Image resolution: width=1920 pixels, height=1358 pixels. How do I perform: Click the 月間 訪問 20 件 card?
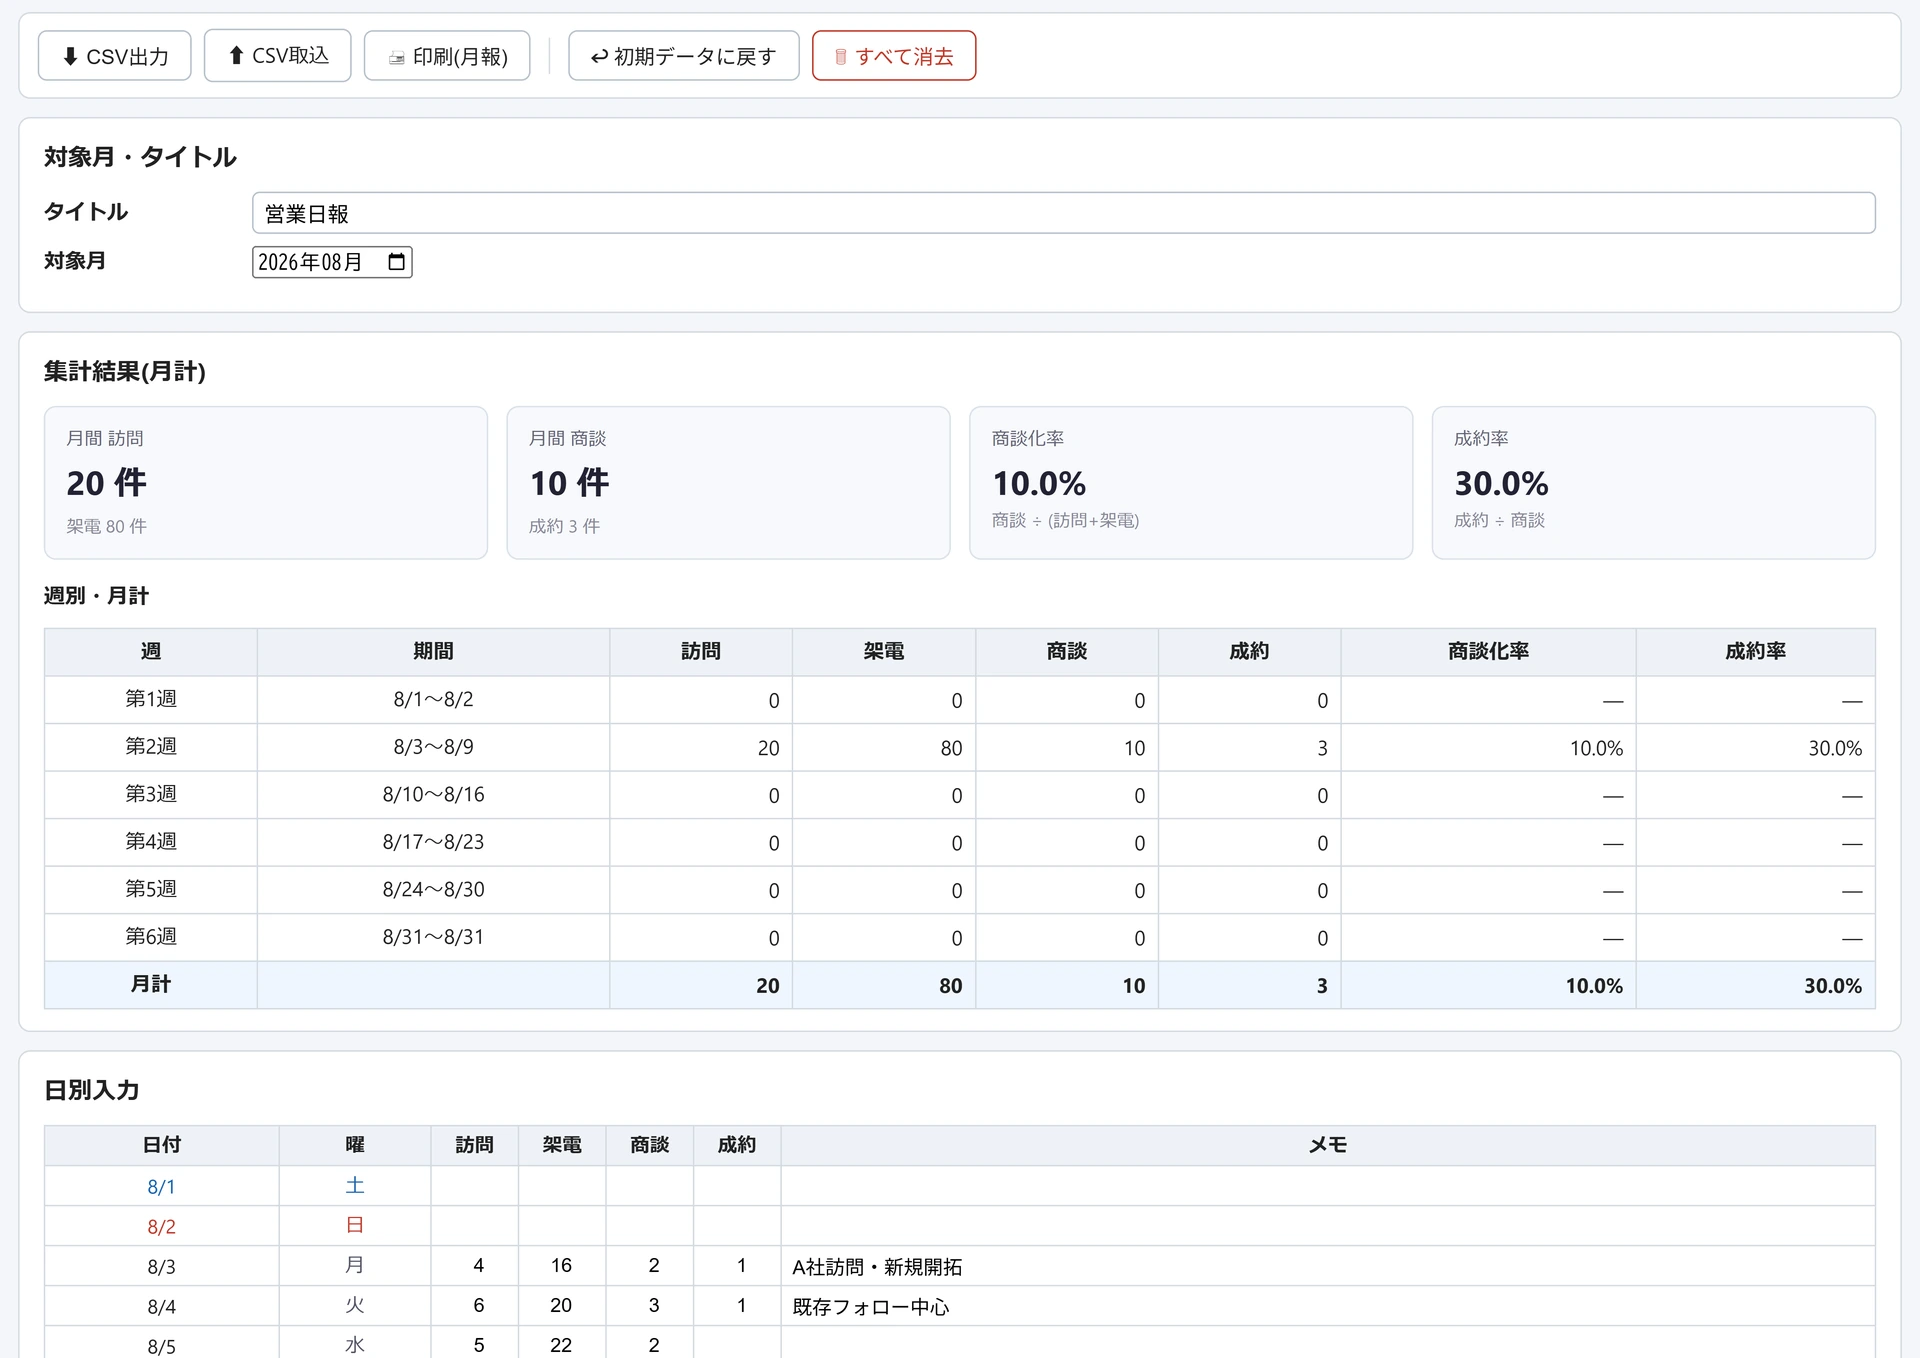pyautogui.click(x=266, y=482)
